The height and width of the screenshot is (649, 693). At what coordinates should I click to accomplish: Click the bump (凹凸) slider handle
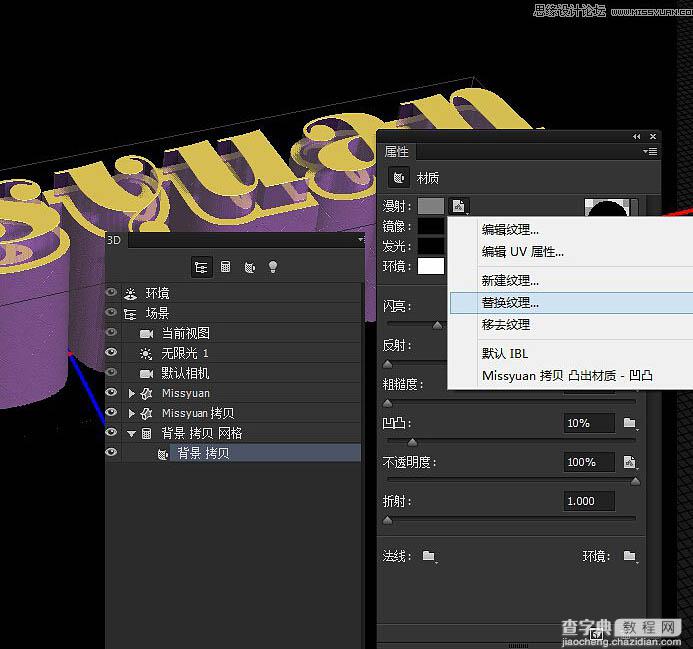(x=412, y=442)
